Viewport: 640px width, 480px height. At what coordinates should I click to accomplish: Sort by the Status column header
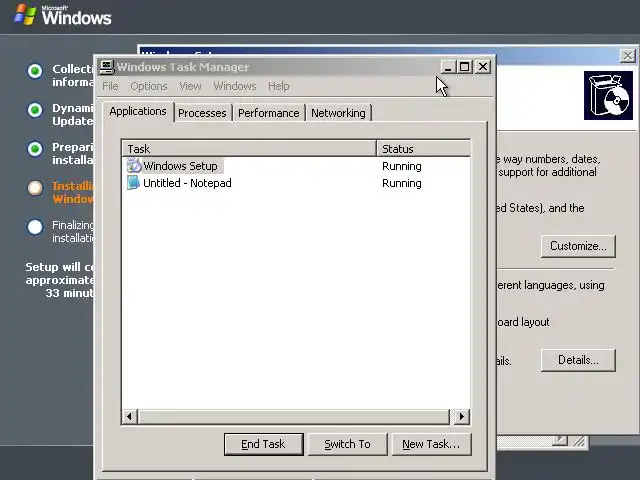point(424,149)
